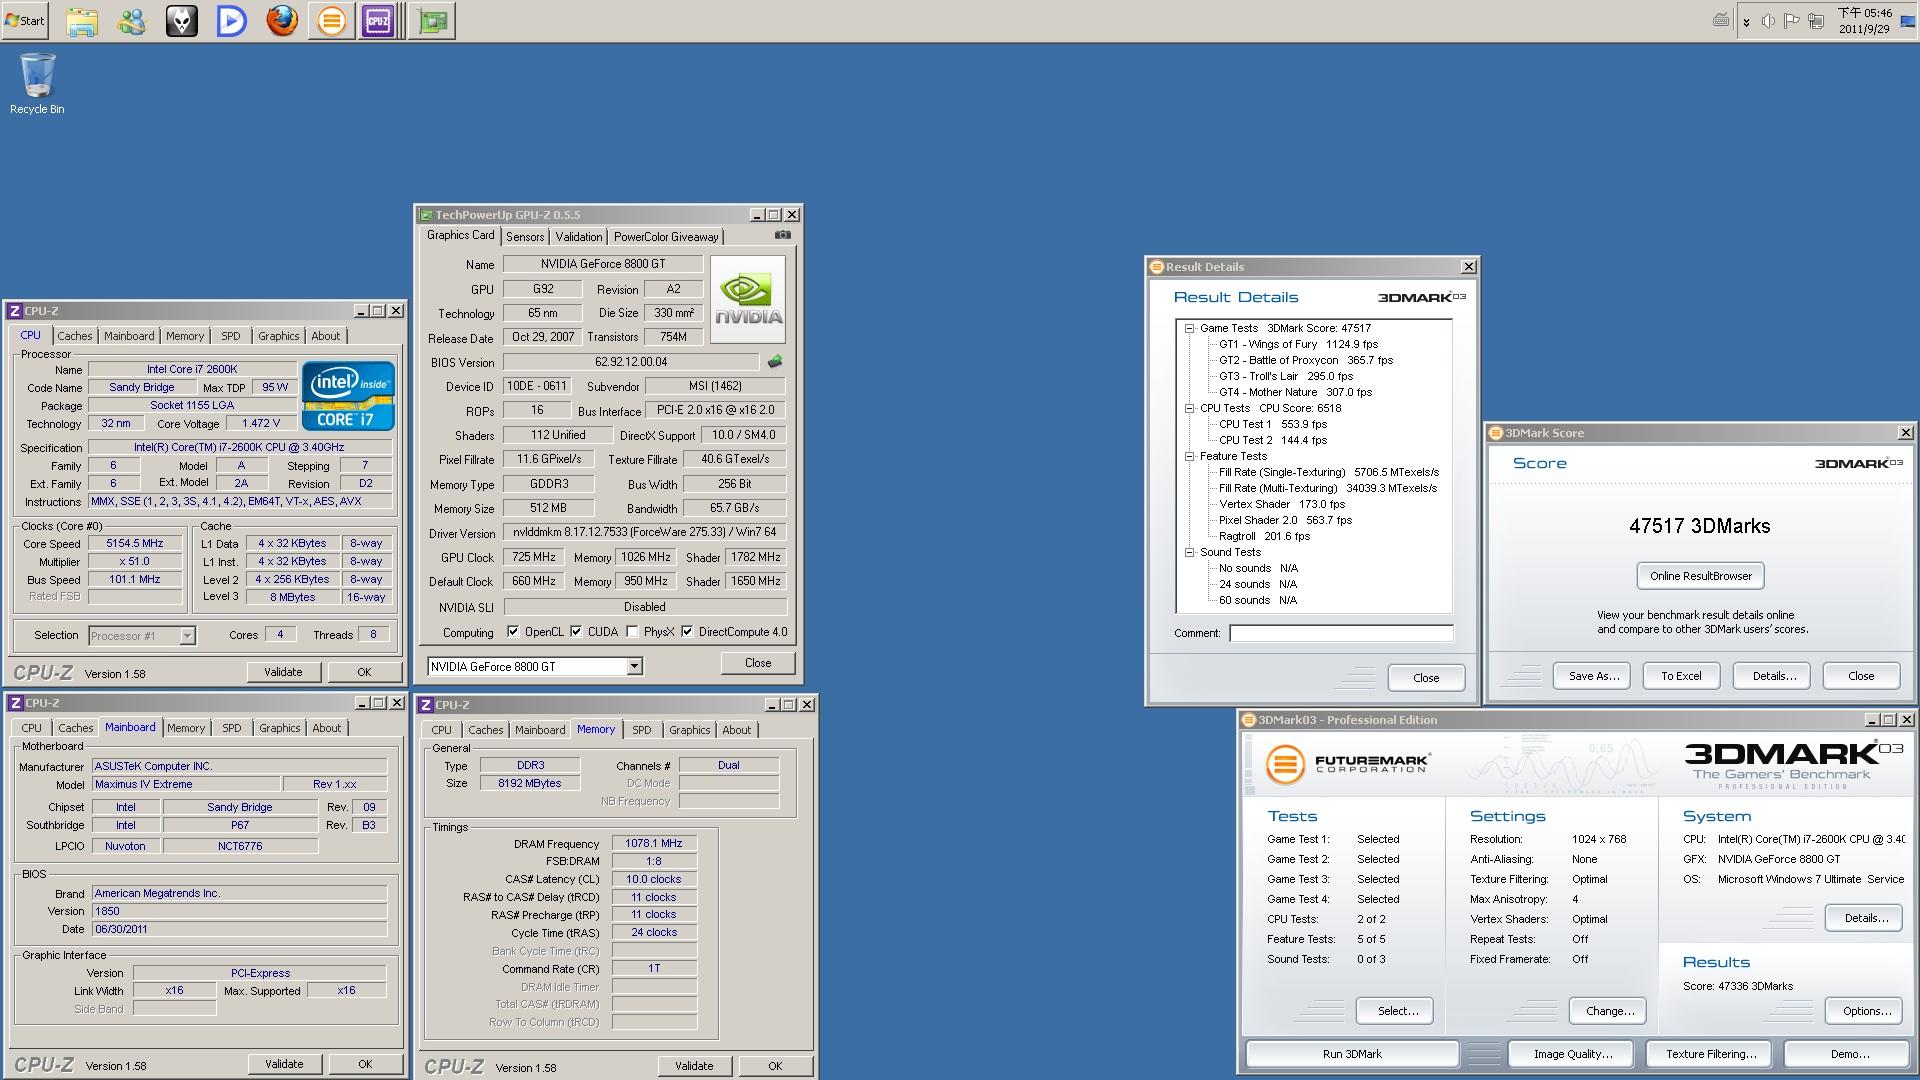Collapse the Feature Tests tree node

click(x=1190, y=456)
